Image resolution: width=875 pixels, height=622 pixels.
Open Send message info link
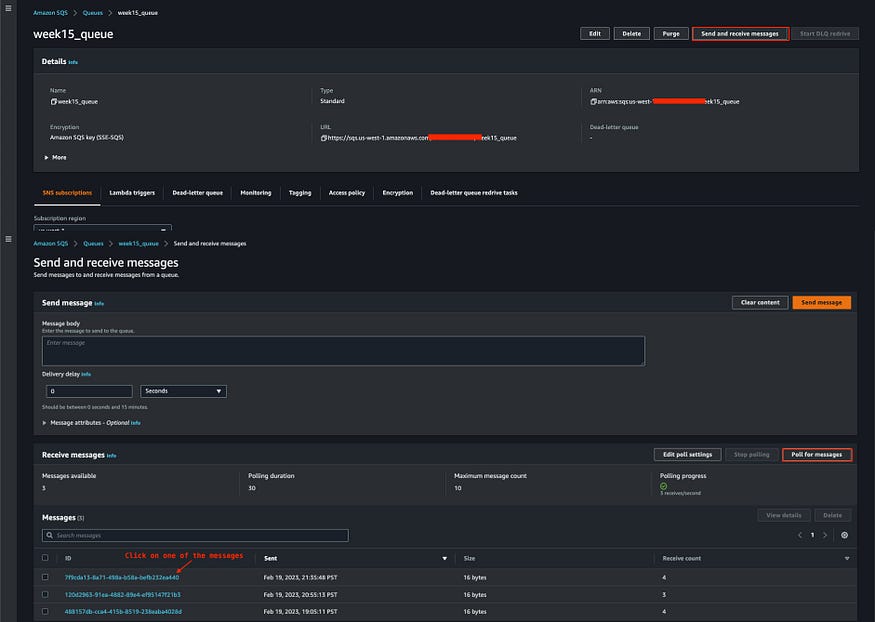click(99, 303)
